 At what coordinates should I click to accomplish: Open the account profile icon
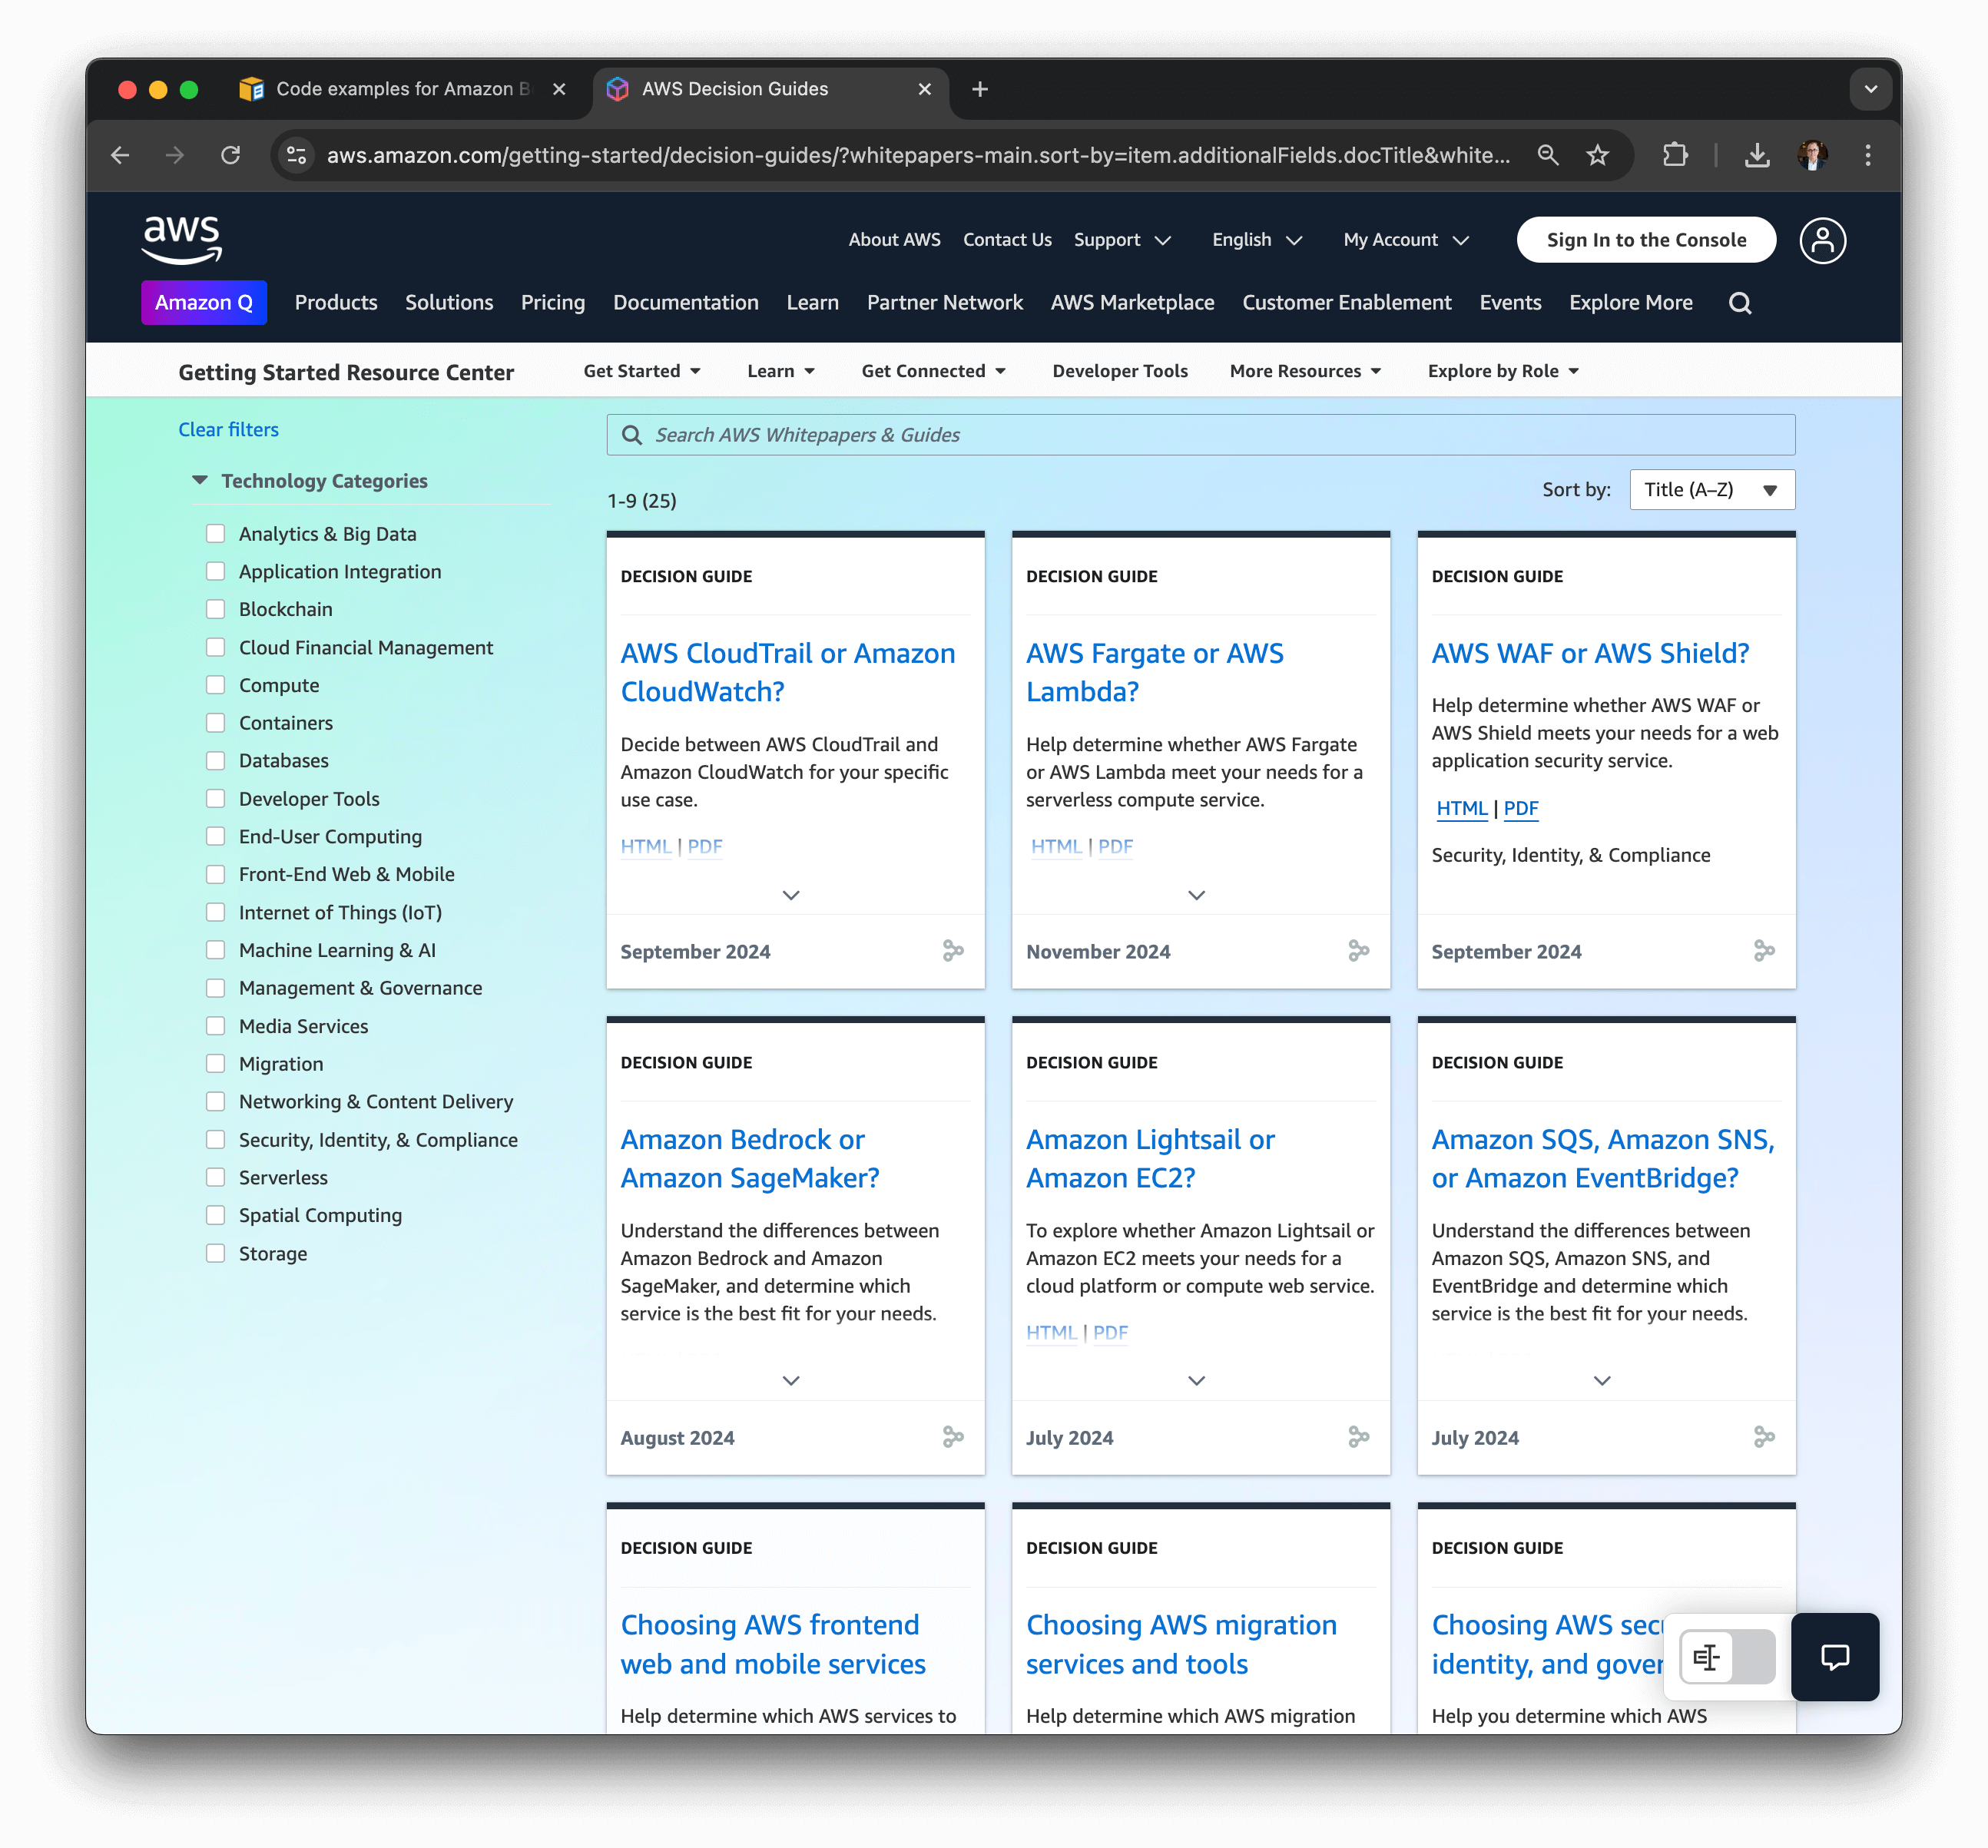(x=1822, y=240)
